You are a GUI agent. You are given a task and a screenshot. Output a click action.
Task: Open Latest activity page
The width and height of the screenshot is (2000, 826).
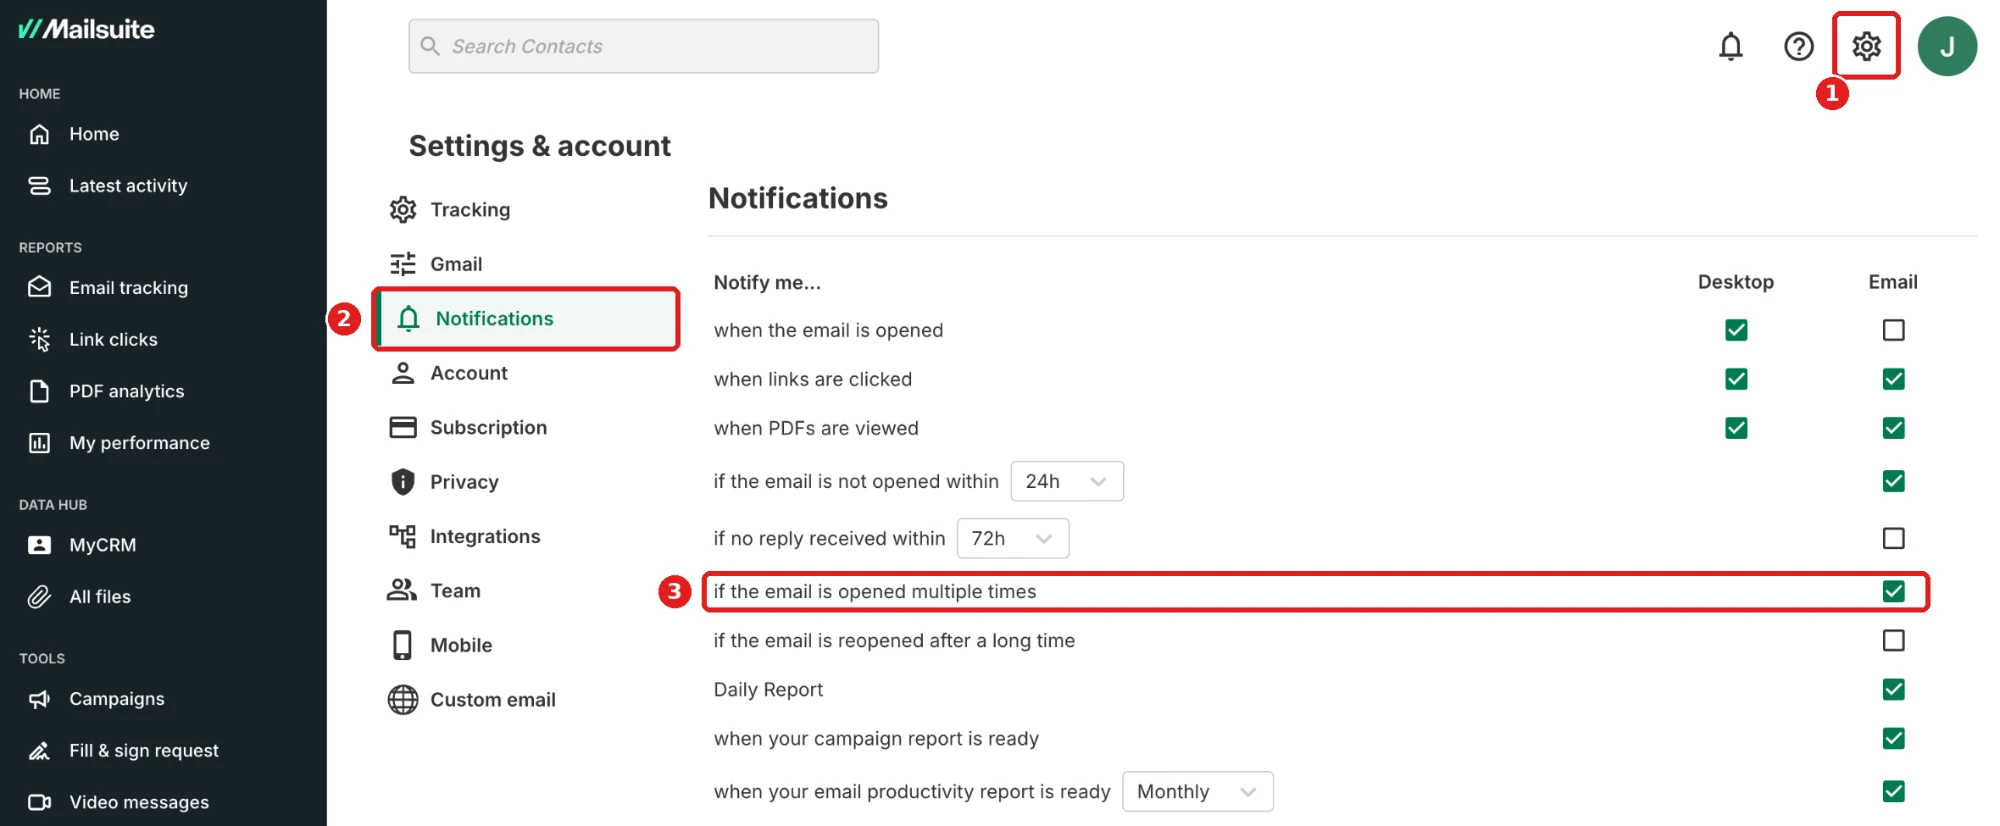click(128, 186)
